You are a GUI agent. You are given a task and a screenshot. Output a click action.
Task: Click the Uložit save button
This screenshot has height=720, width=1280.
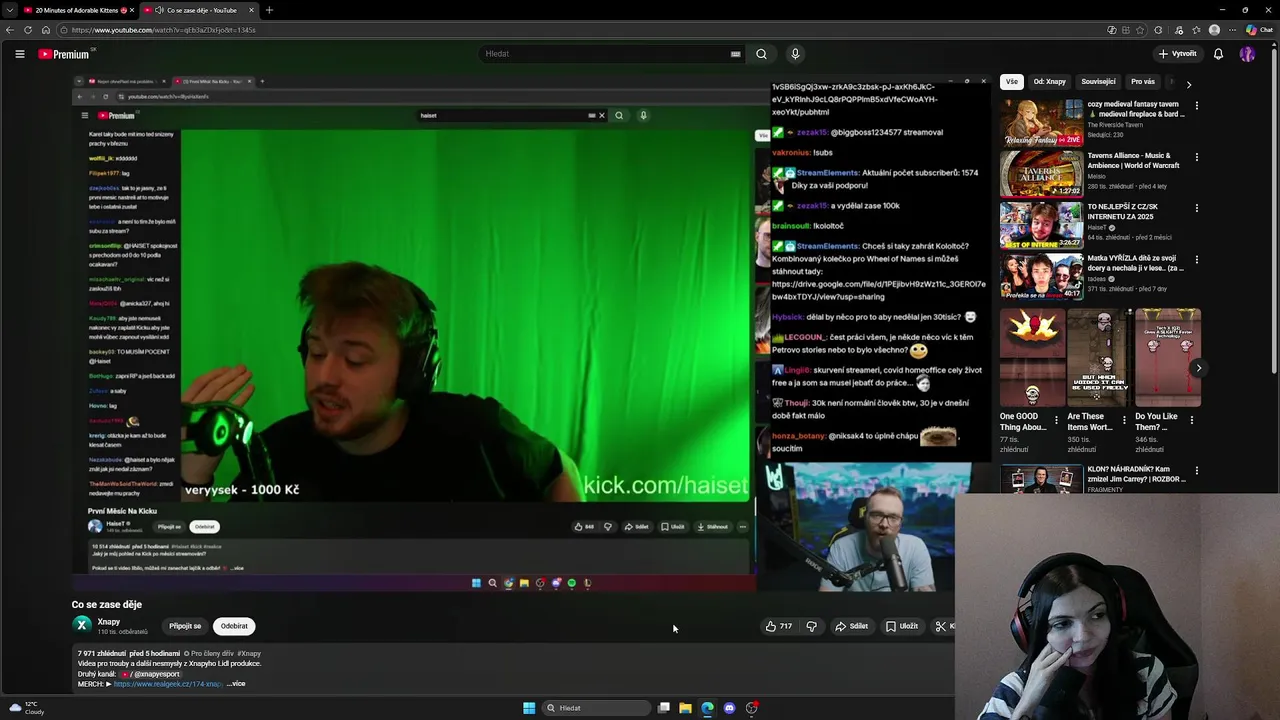pos(901,626)
